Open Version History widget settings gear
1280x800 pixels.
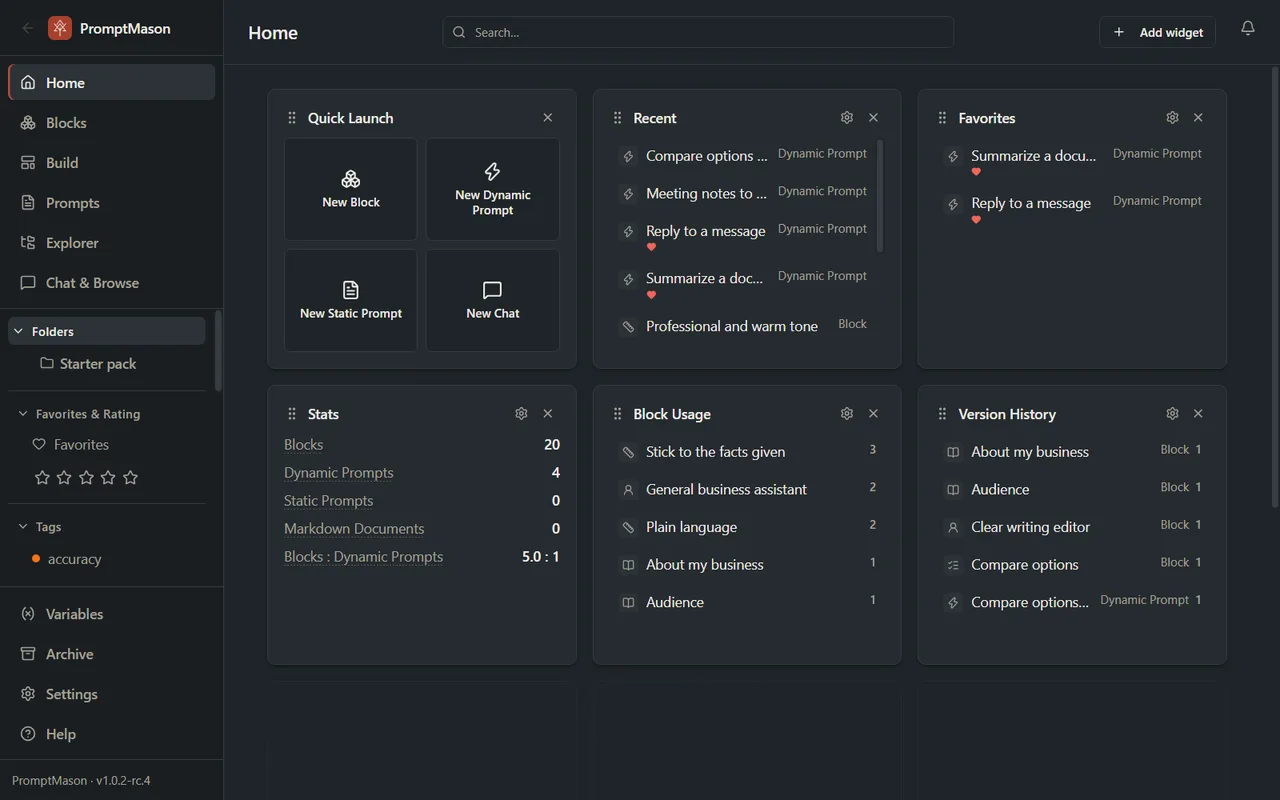(x=1172, y=414)
